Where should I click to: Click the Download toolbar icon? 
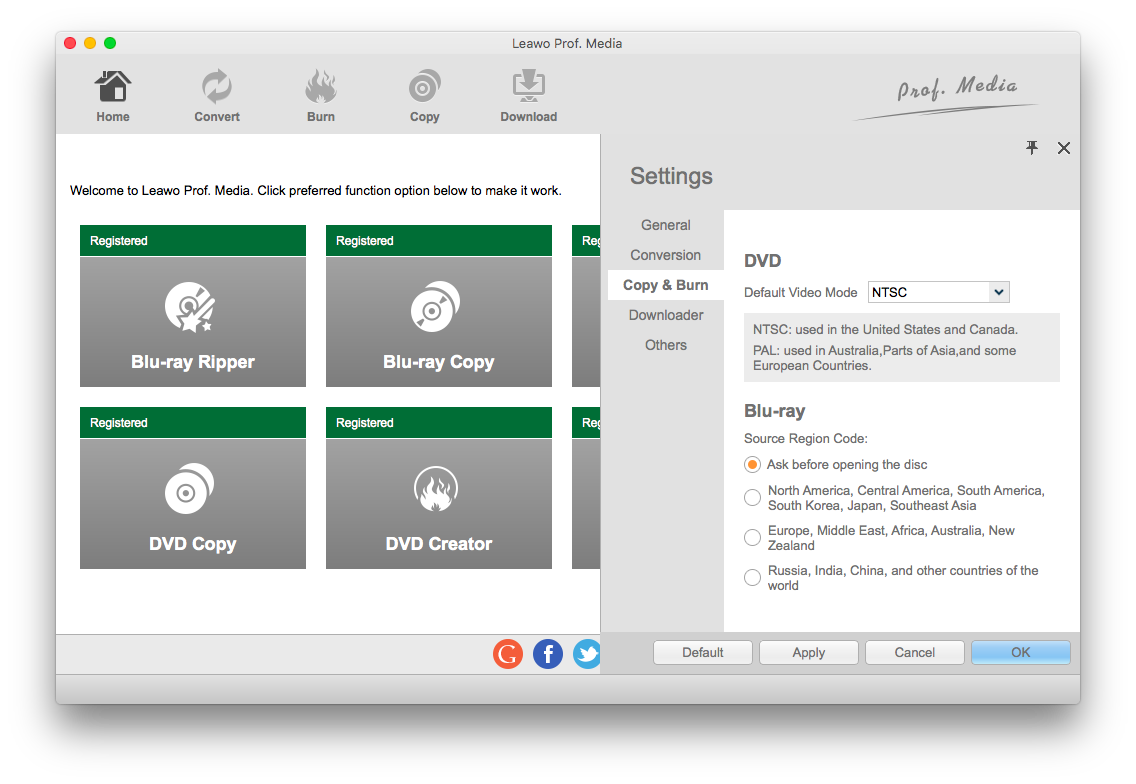pyautogui.click(x=528, y=88)
